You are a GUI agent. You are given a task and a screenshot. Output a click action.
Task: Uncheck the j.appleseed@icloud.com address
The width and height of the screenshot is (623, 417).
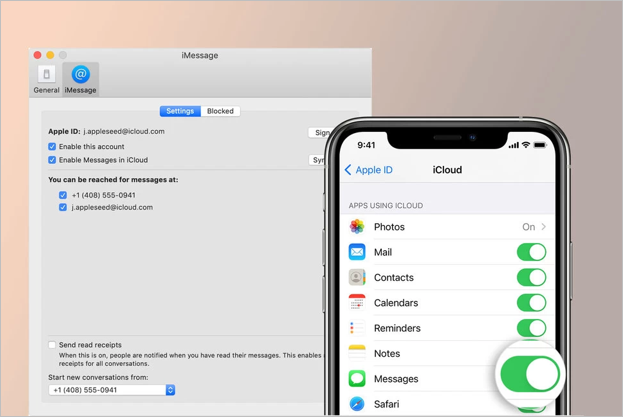pos(63,207)
